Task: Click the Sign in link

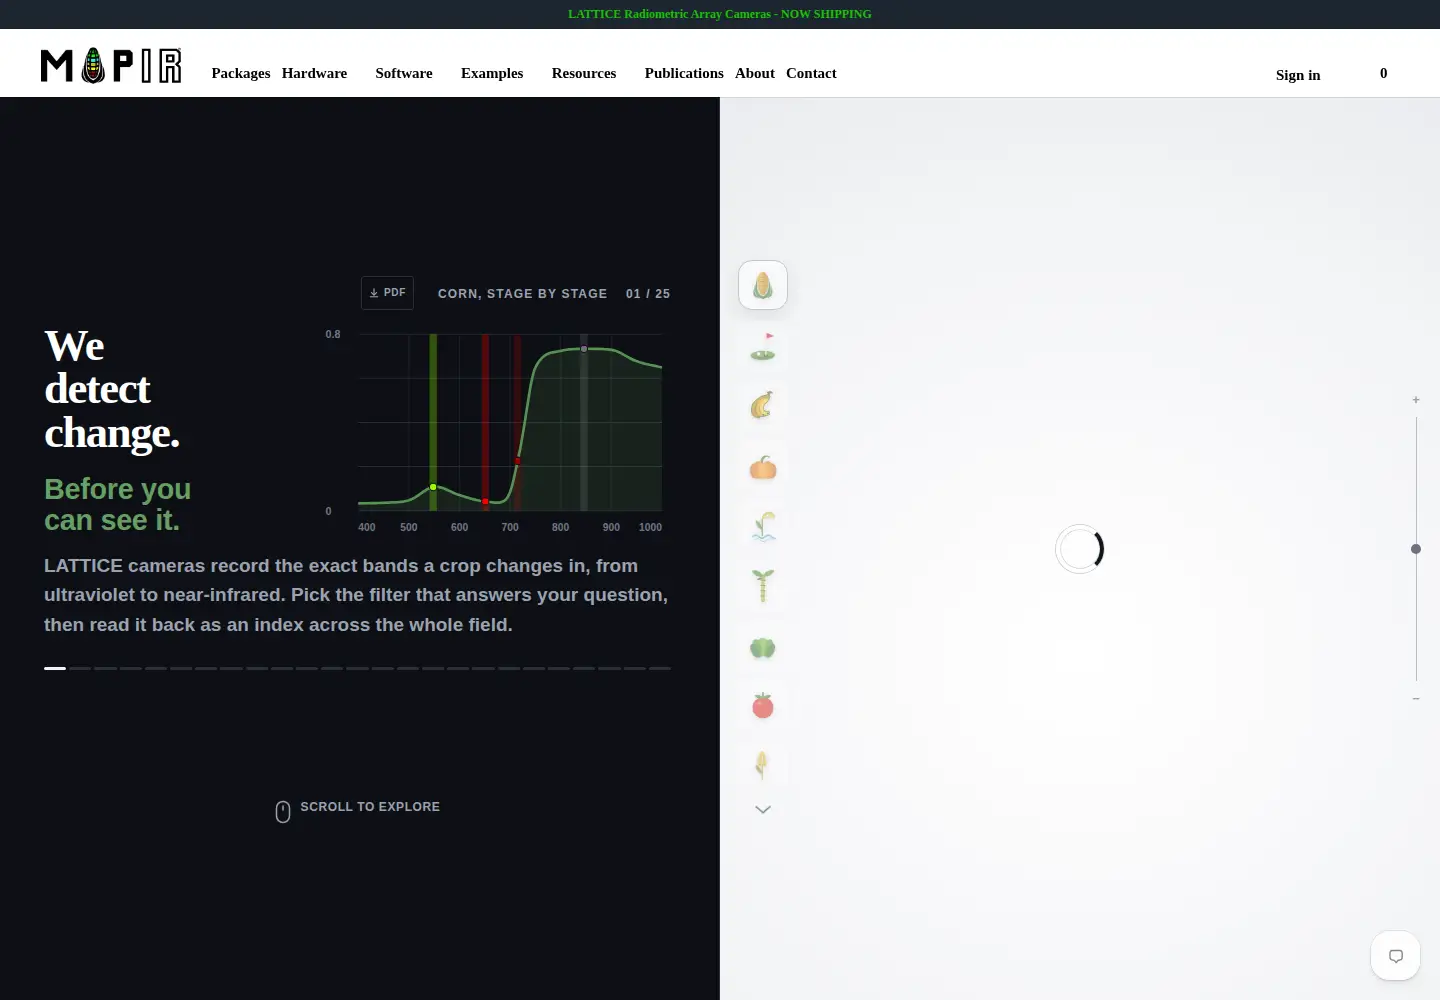Action: [x=1298, y=75]
